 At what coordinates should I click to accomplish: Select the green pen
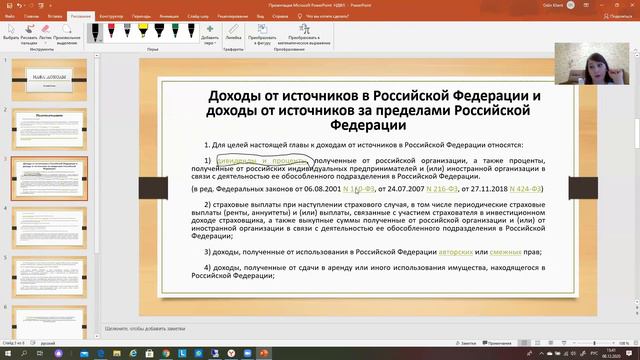pos(175,31)
